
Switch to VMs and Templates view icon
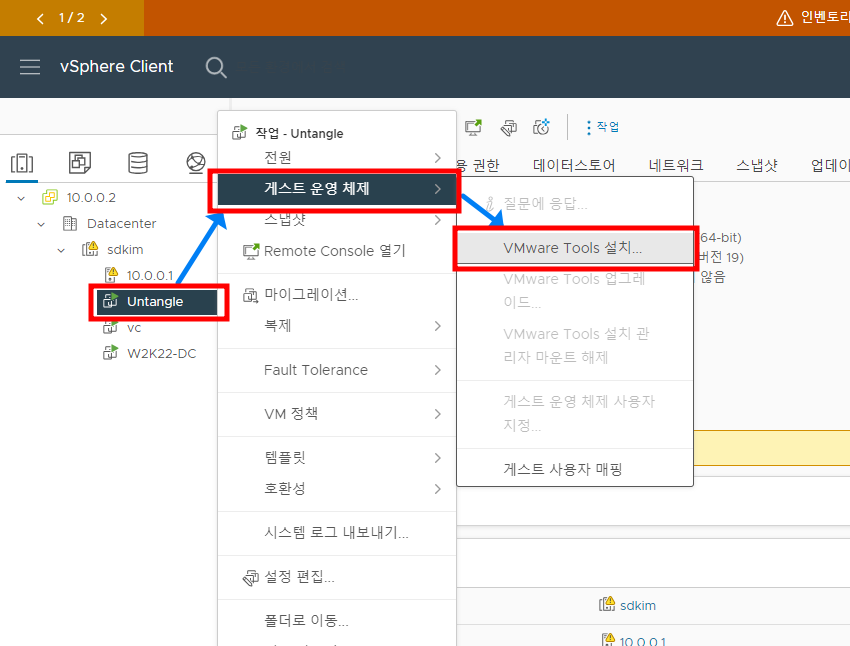[x=80, y=163]
